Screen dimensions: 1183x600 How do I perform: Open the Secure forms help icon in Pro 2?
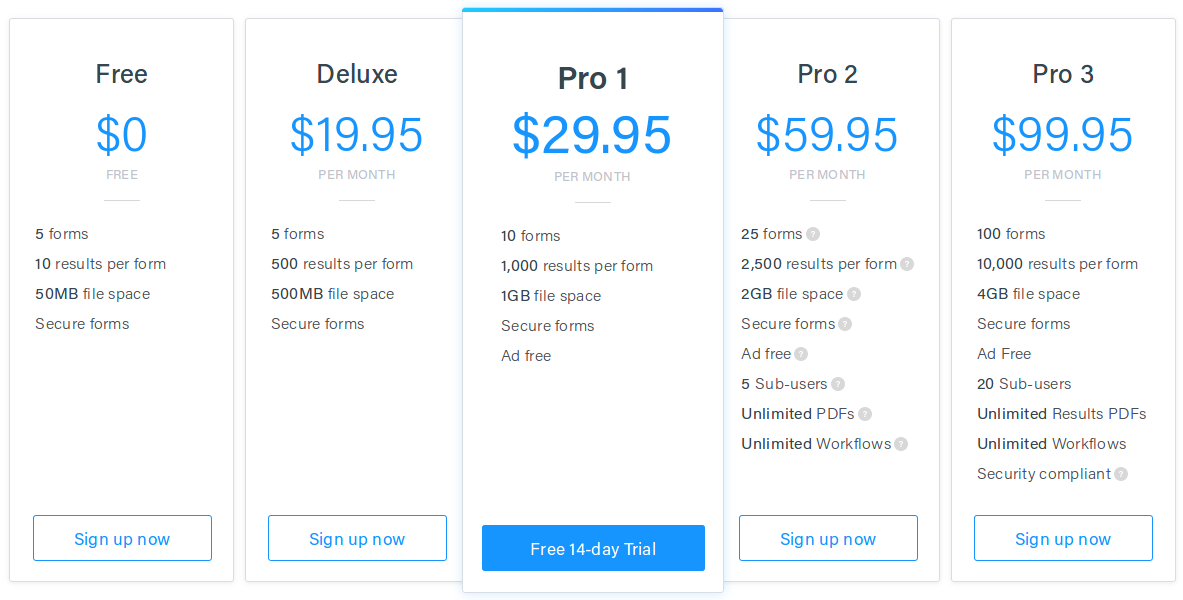845,323
